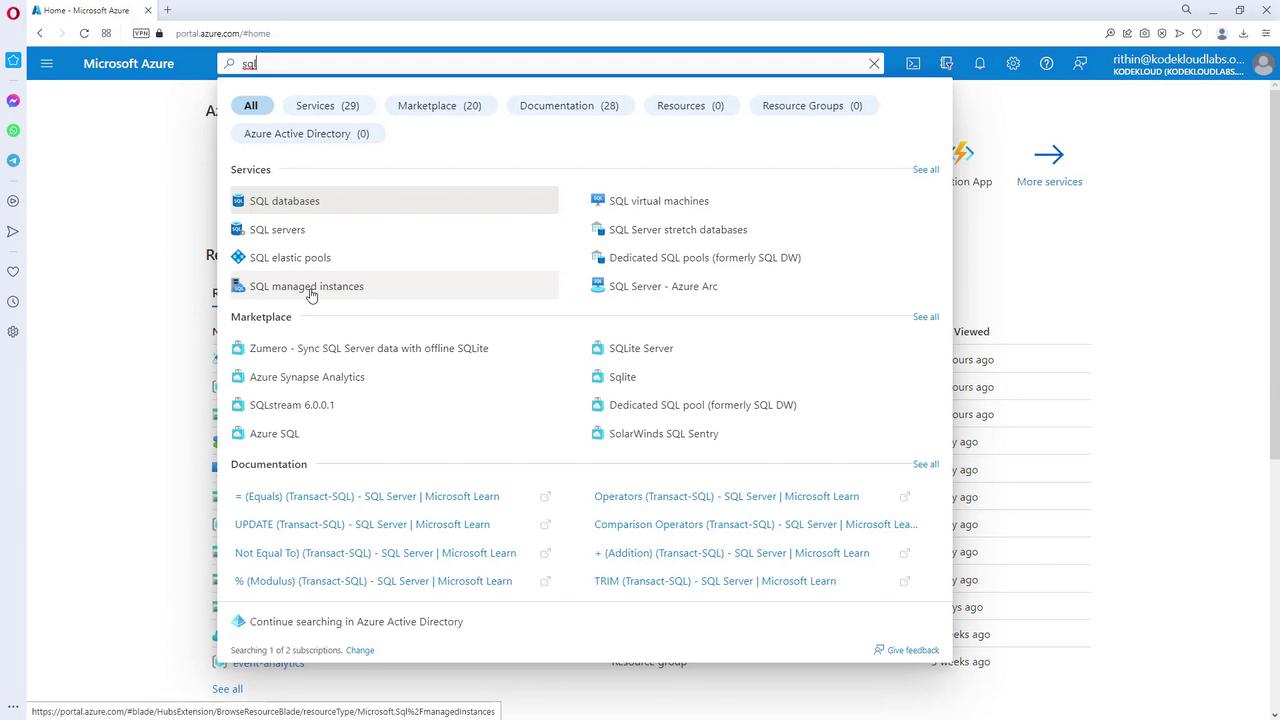See all Services results
This screenshot has height=720, width=1280.
tap(925, 170)
